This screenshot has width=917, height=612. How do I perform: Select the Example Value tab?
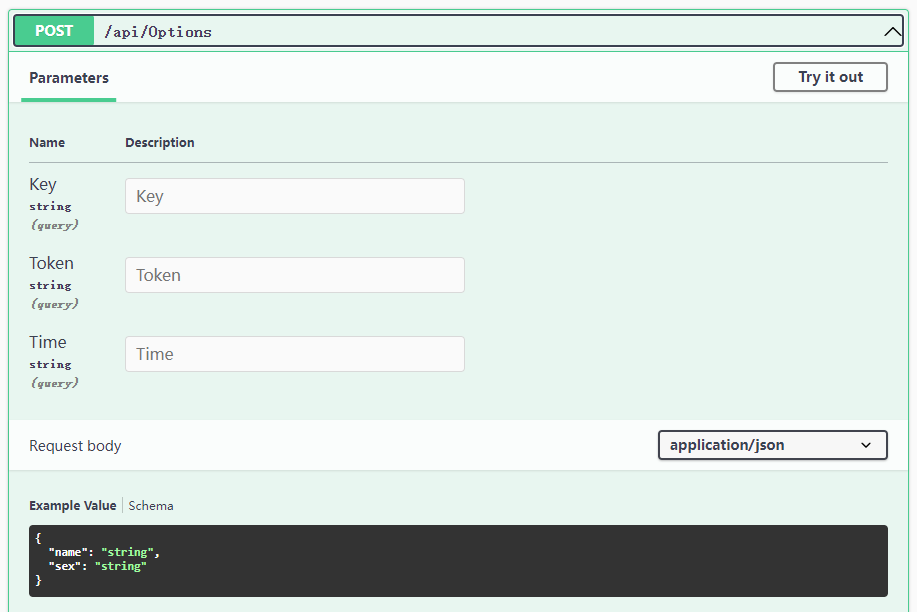tap(72, 506)
